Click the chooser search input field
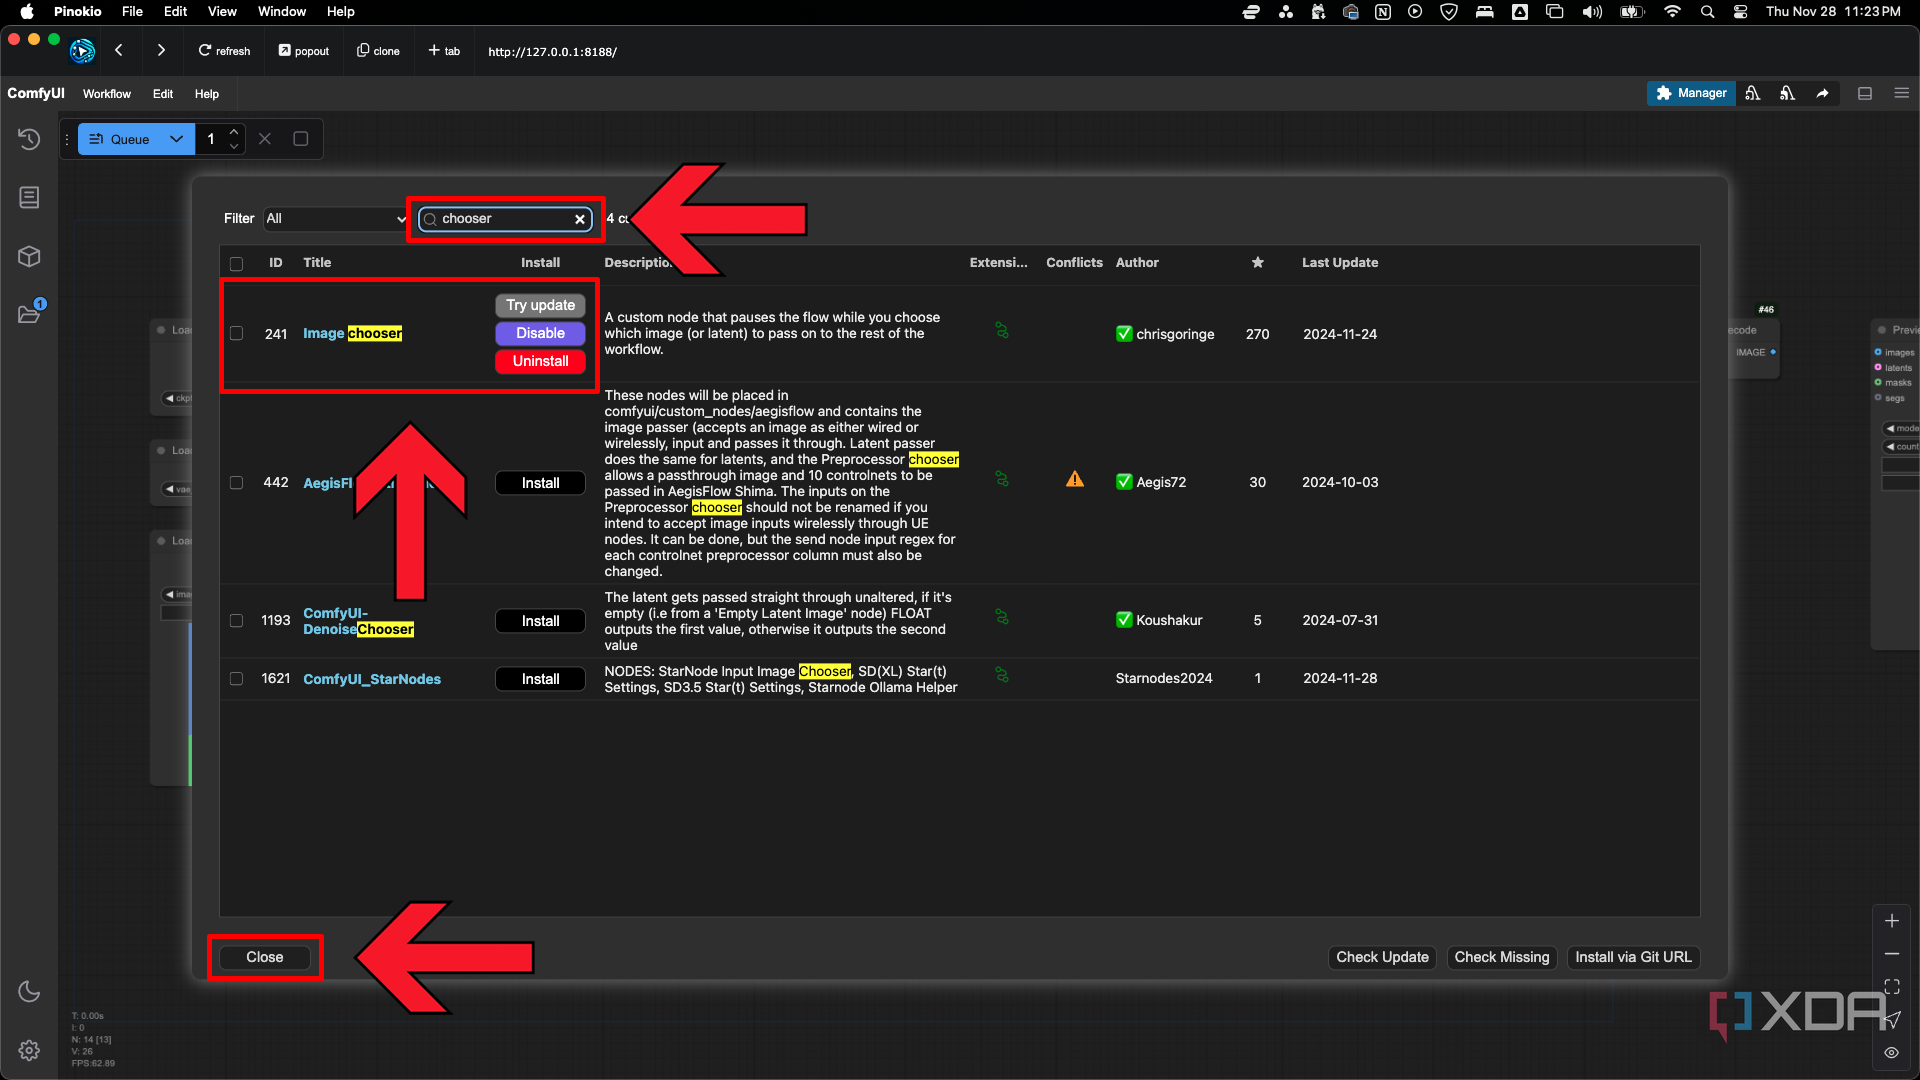This screenshot has height=1080, width=1920. tap(505, 219)
